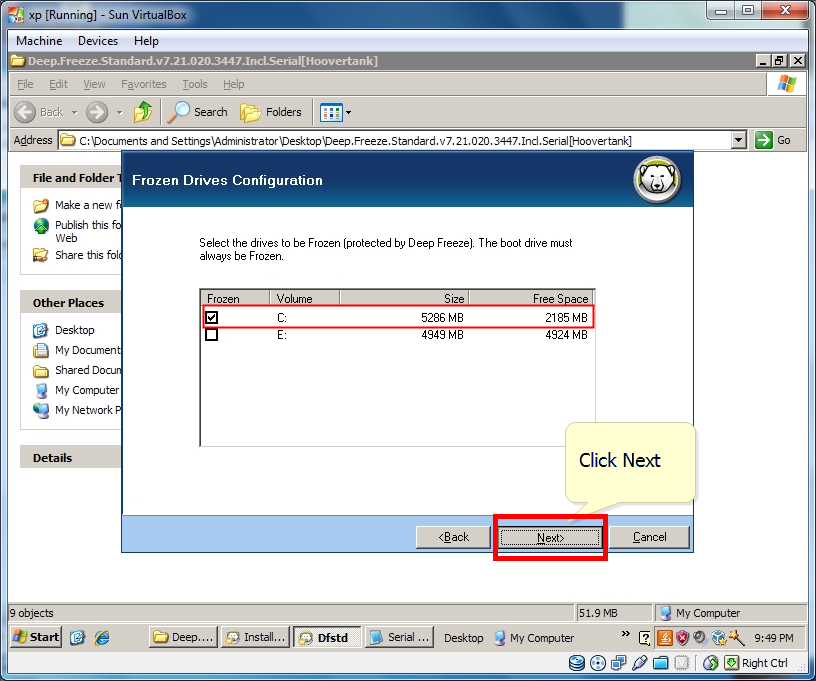Click the red security shield tray icon

[682, 637]
